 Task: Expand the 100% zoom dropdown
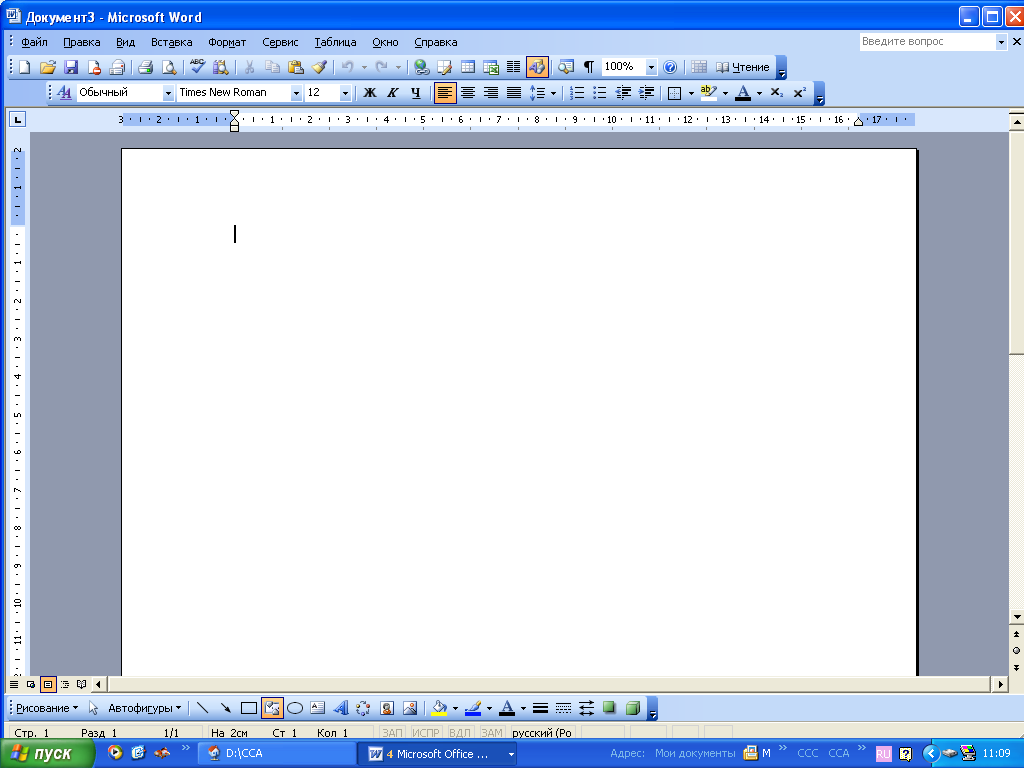(650, 67)
